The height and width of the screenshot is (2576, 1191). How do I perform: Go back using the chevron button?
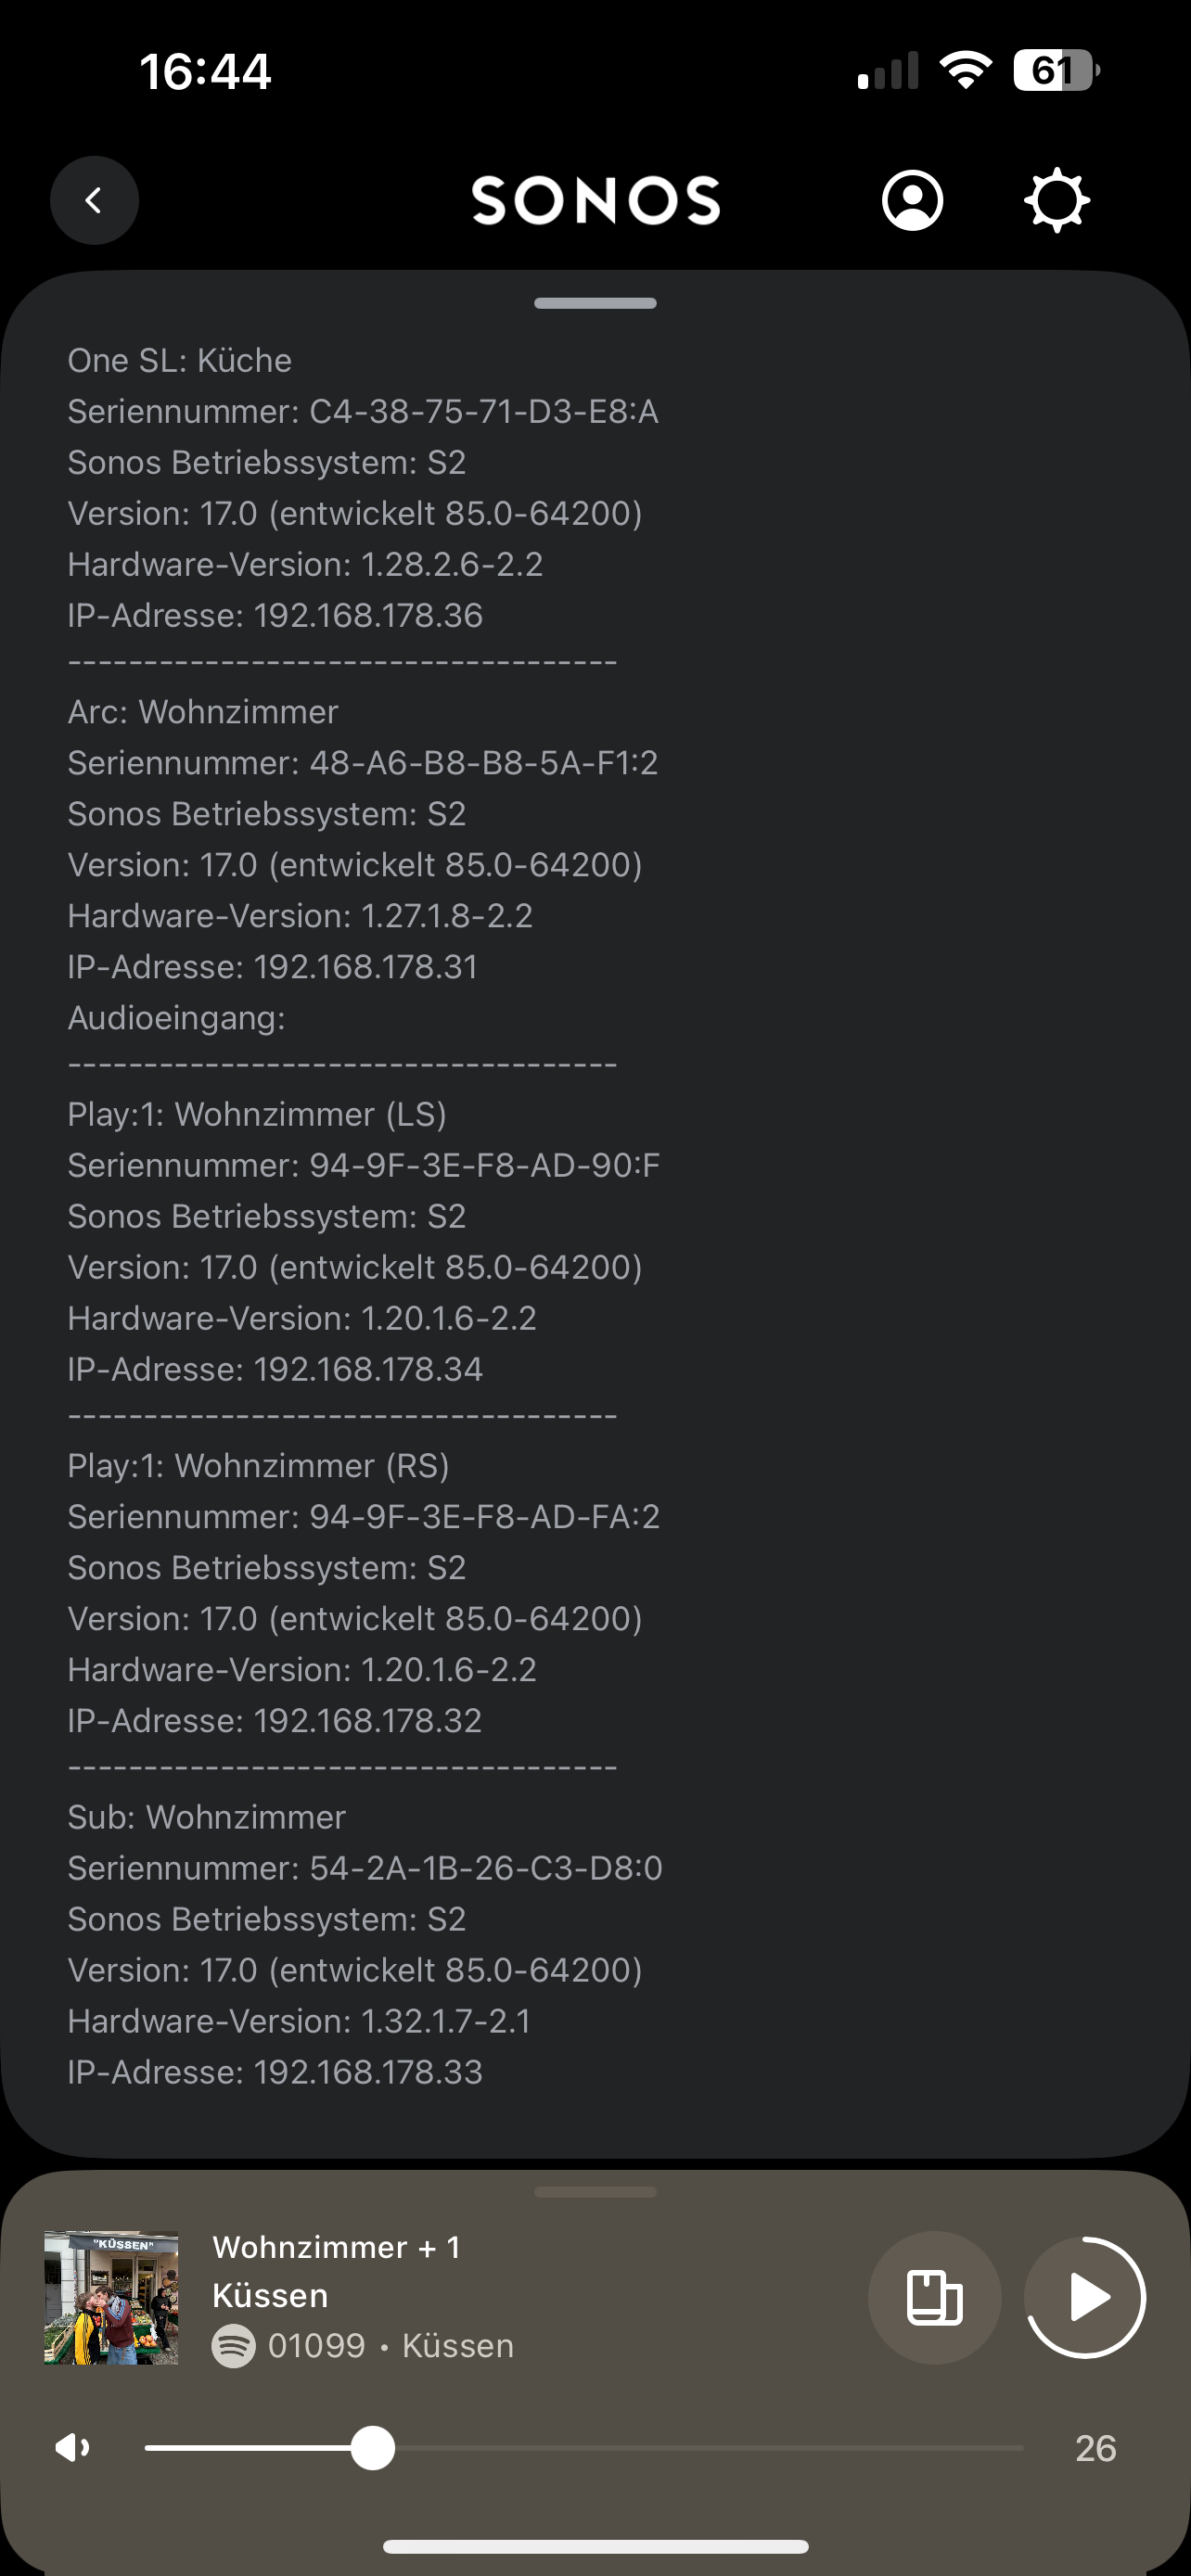[94, 201]
